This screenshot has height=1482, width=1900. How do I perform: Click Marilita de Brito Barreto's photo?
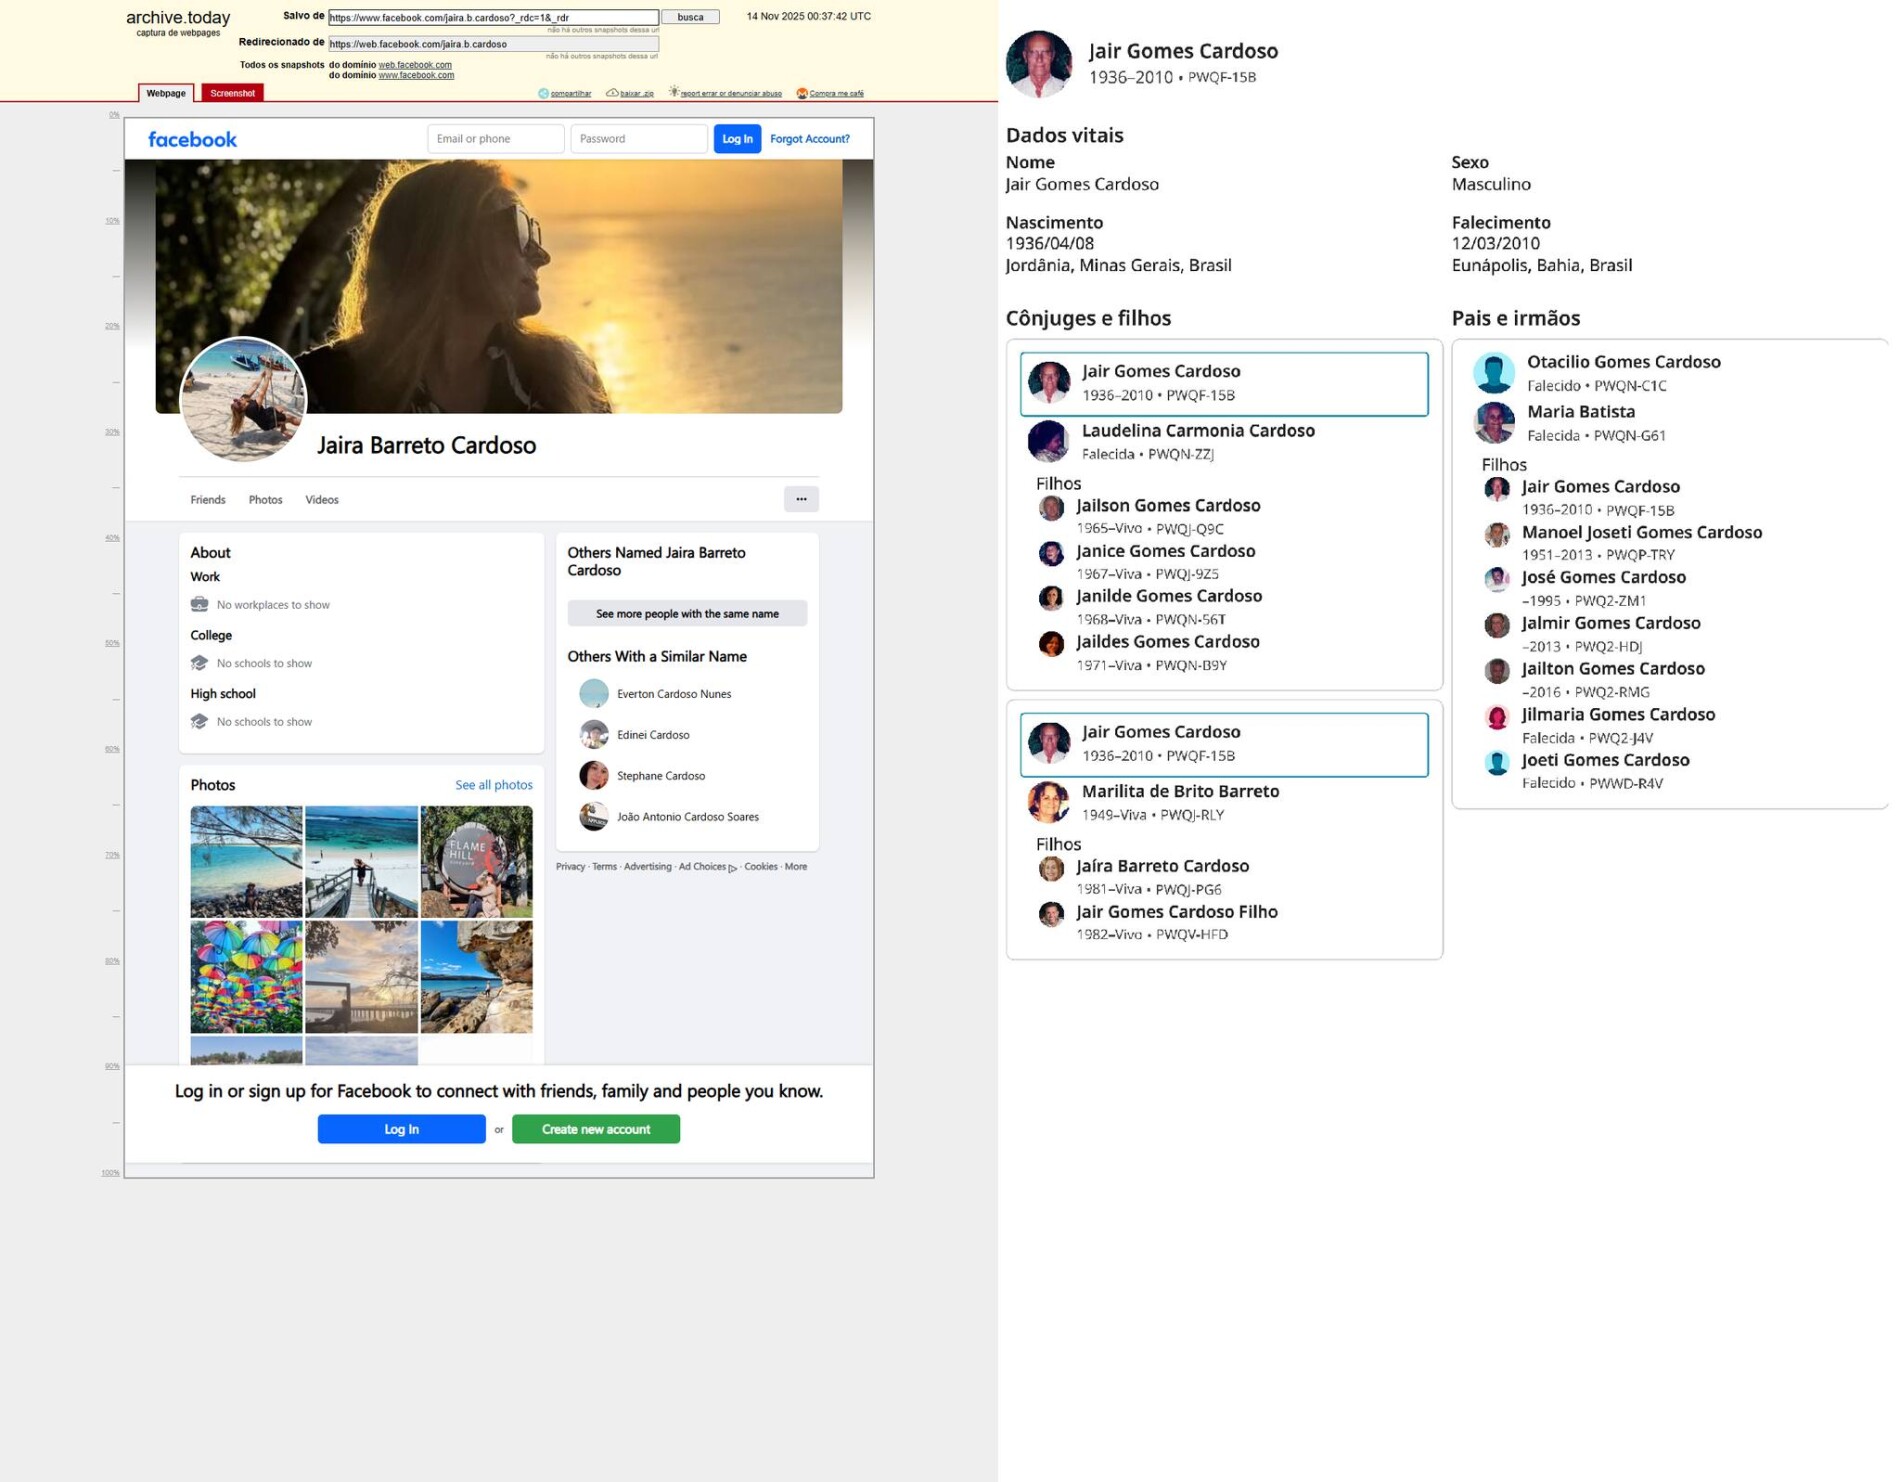click(1048, 802)
